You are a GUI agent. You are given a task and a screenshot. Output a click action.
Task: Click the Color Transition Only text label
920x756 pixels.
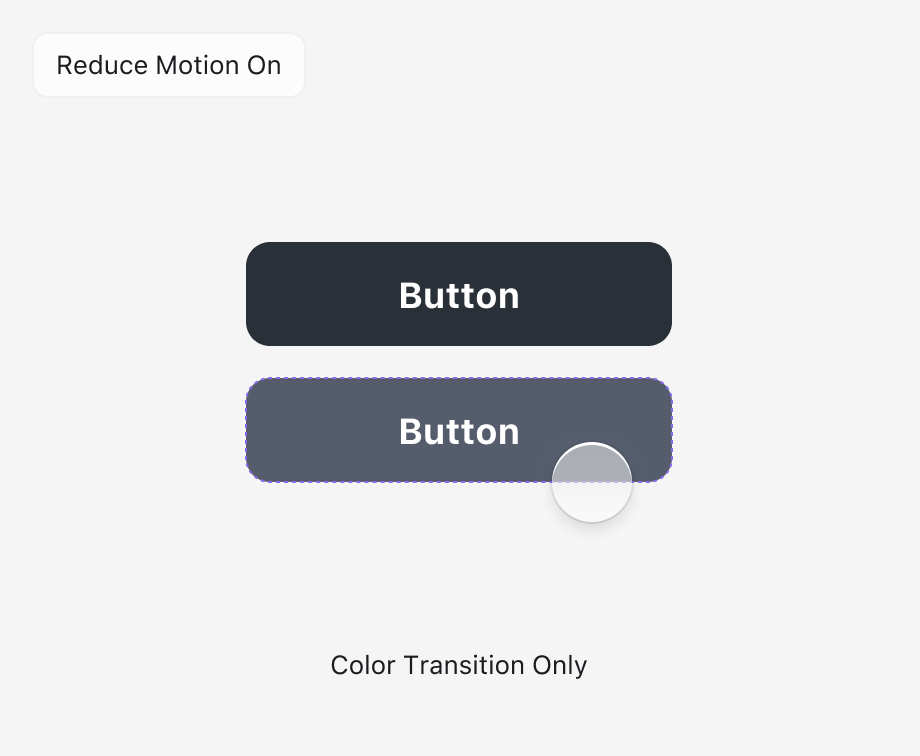pyautogui.click(x=459, y=666)
